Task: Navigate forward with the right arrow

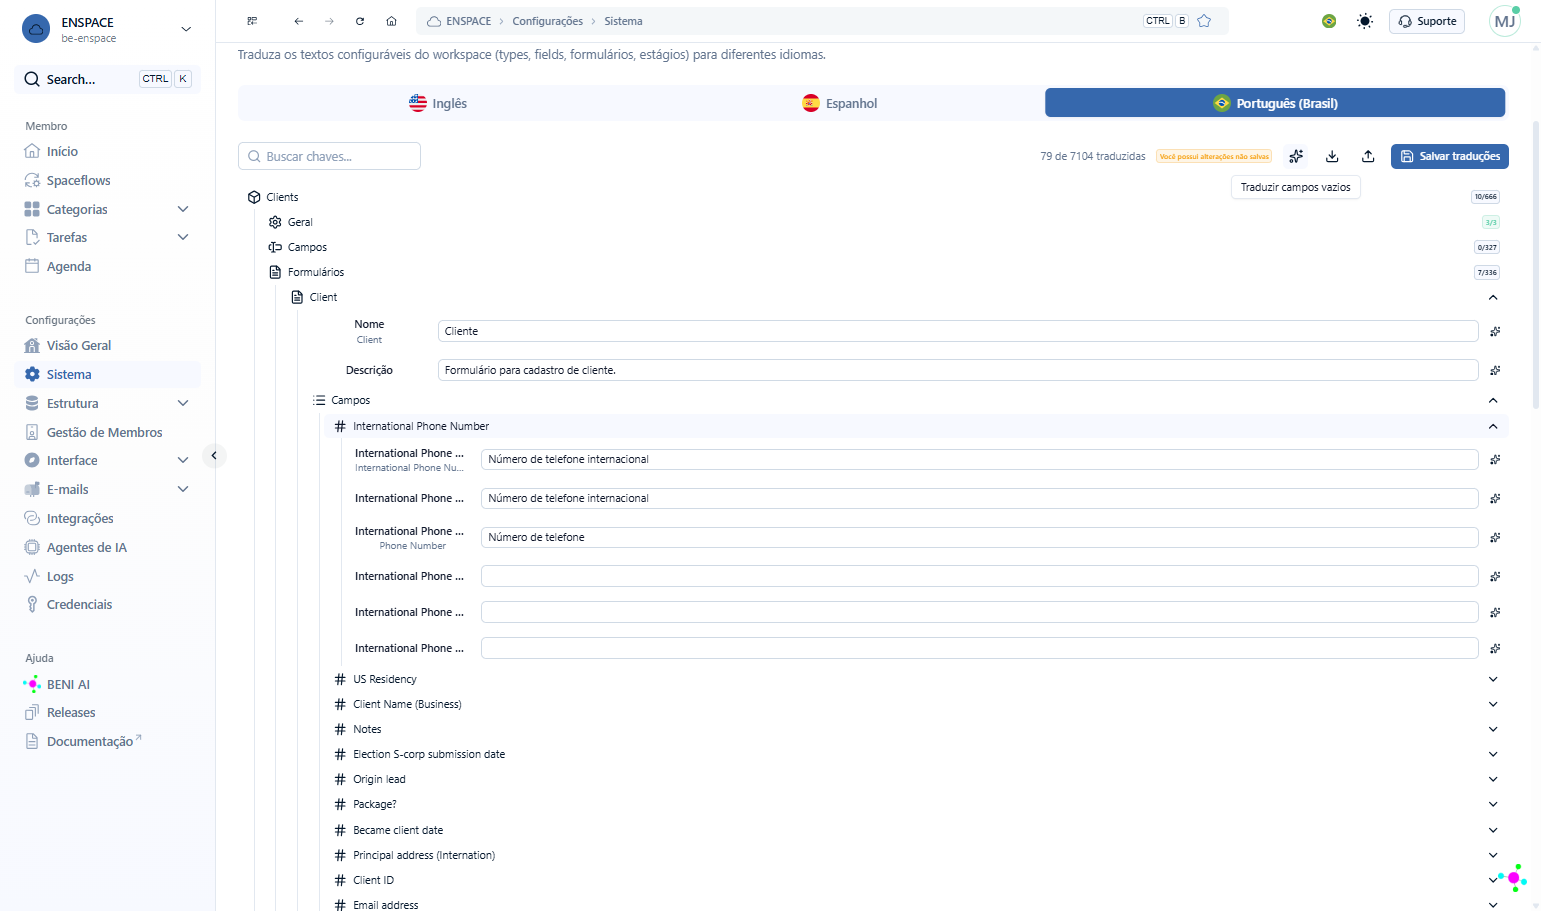Action: pos(329,21)
